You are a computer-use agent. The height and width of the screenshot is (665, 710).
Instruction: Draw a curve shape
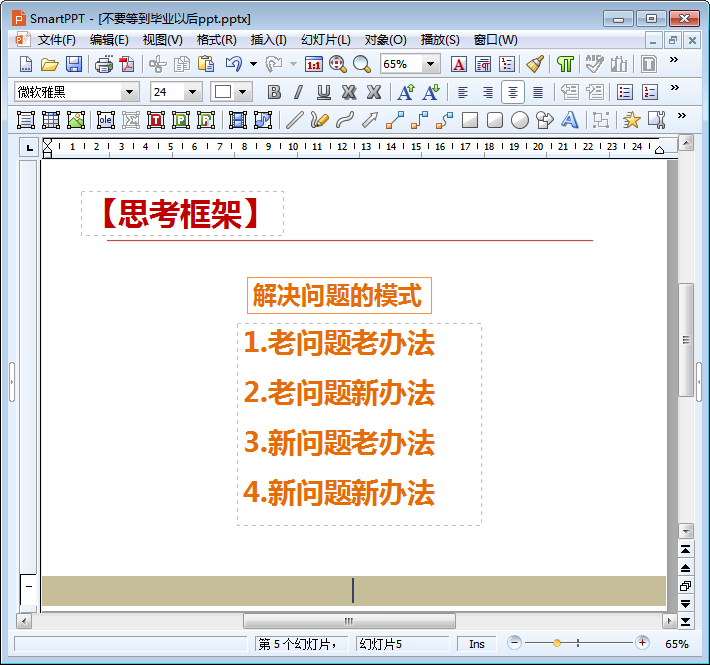pyautogui.click(x=345, y=120)
